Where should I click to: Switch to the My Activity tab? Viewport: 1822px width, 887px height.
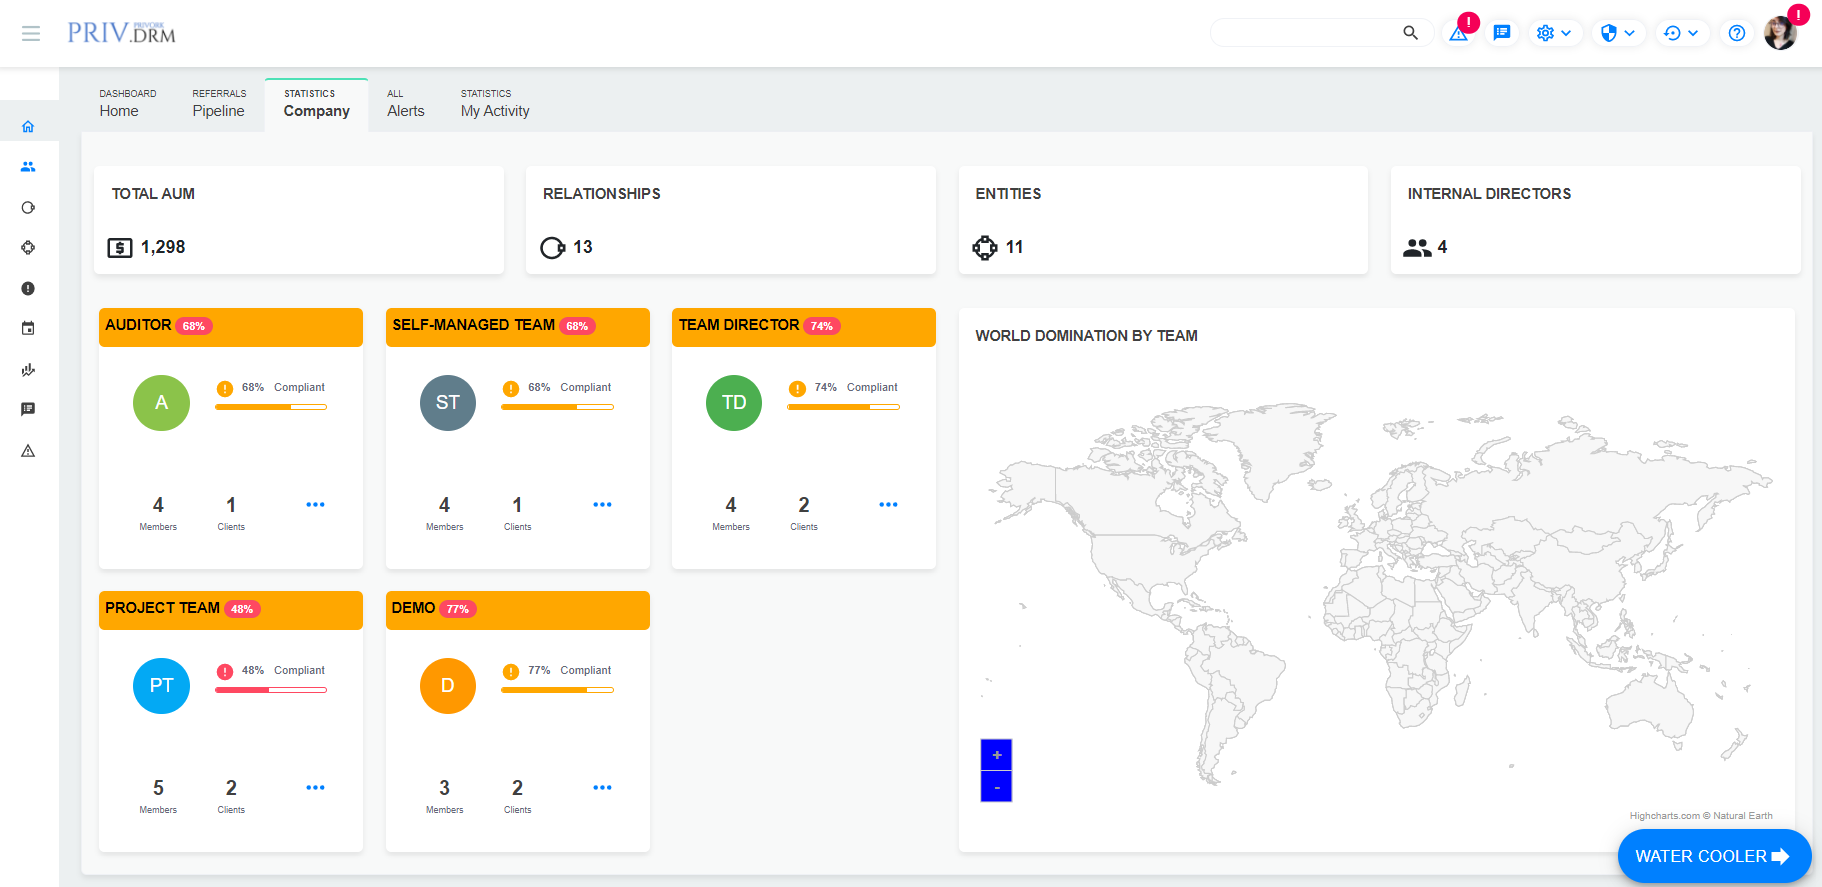(495, 104)
